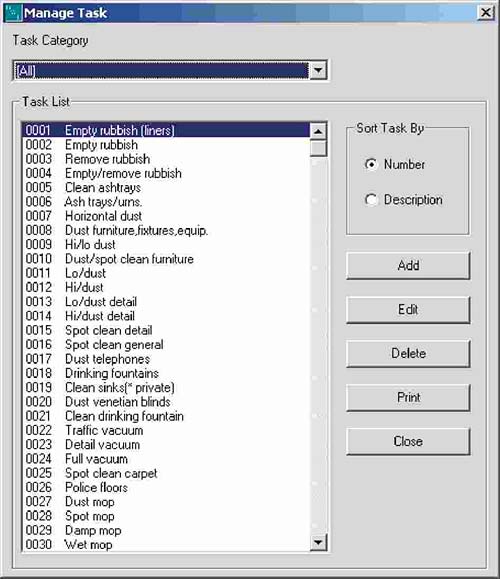
Task: Select task 0005 Clean ashtrays
Action: click(x=166, y=187)
